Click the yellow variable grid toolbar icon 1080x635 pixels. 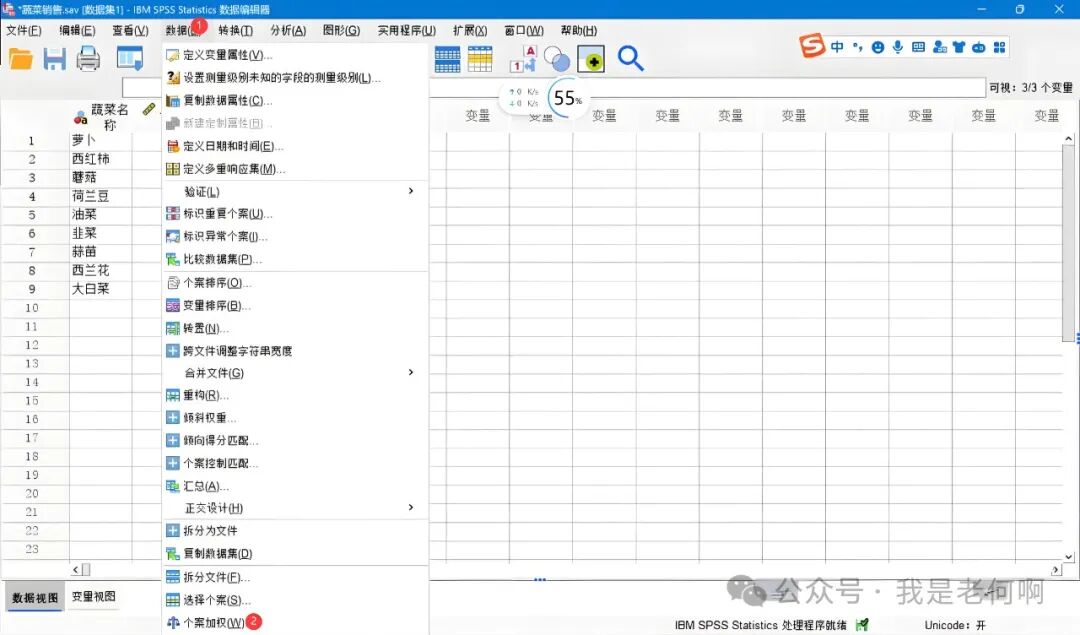(x=480, y=59)
